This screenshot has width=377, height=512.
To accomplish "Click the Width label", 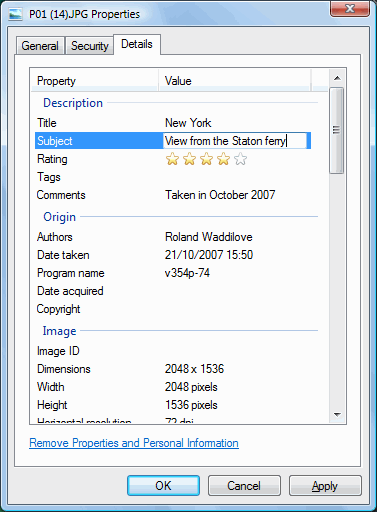I will pos(51,387).
